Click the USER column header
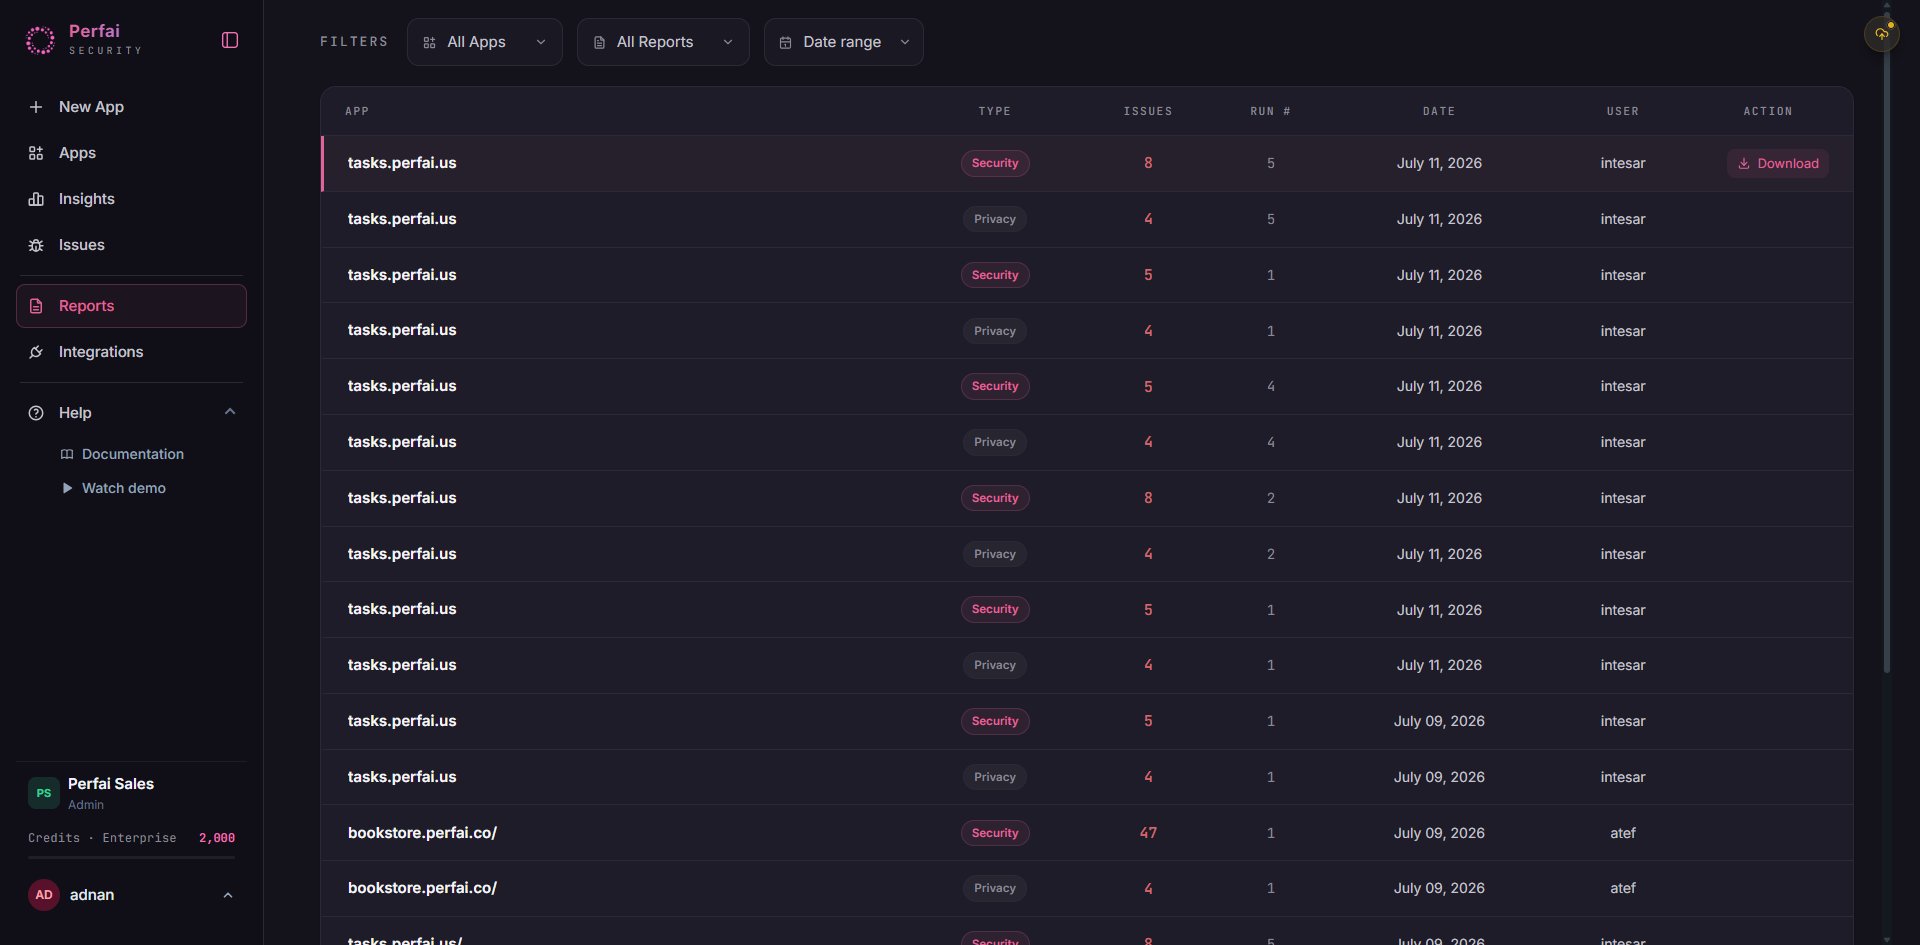 [x=1623, y=111]
